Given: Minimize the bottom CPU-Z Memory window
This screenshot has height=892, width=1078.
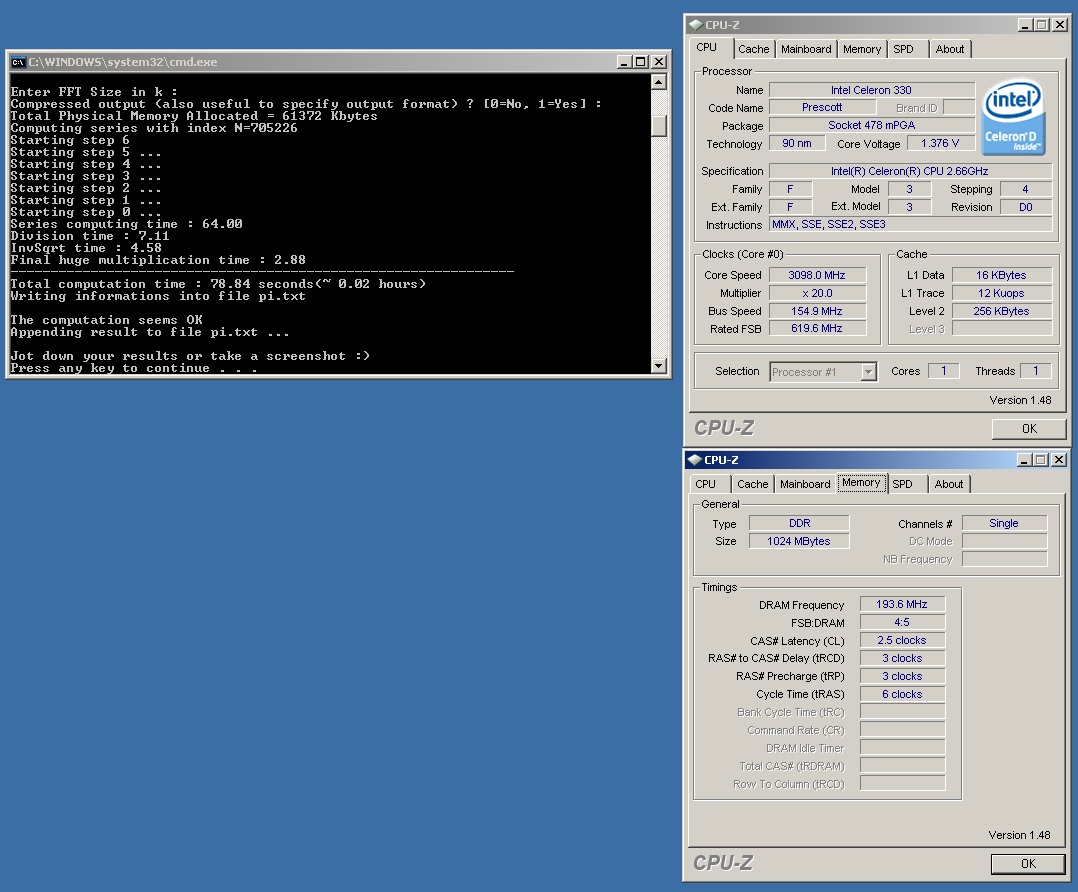Looking at the screenshot, I should pyautogui.click(x=1024, y=459).
